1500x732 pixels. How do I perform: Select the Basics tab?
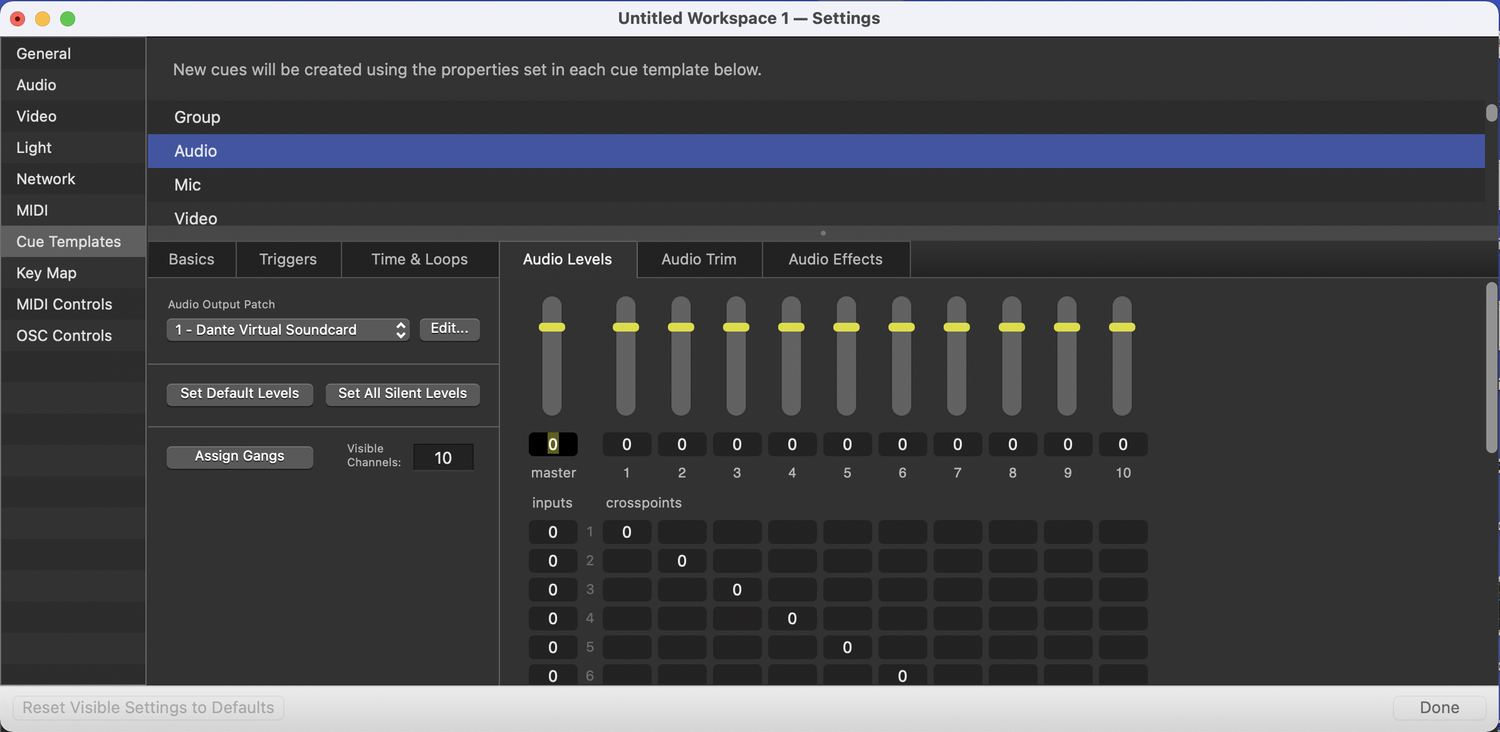point(191,259)
